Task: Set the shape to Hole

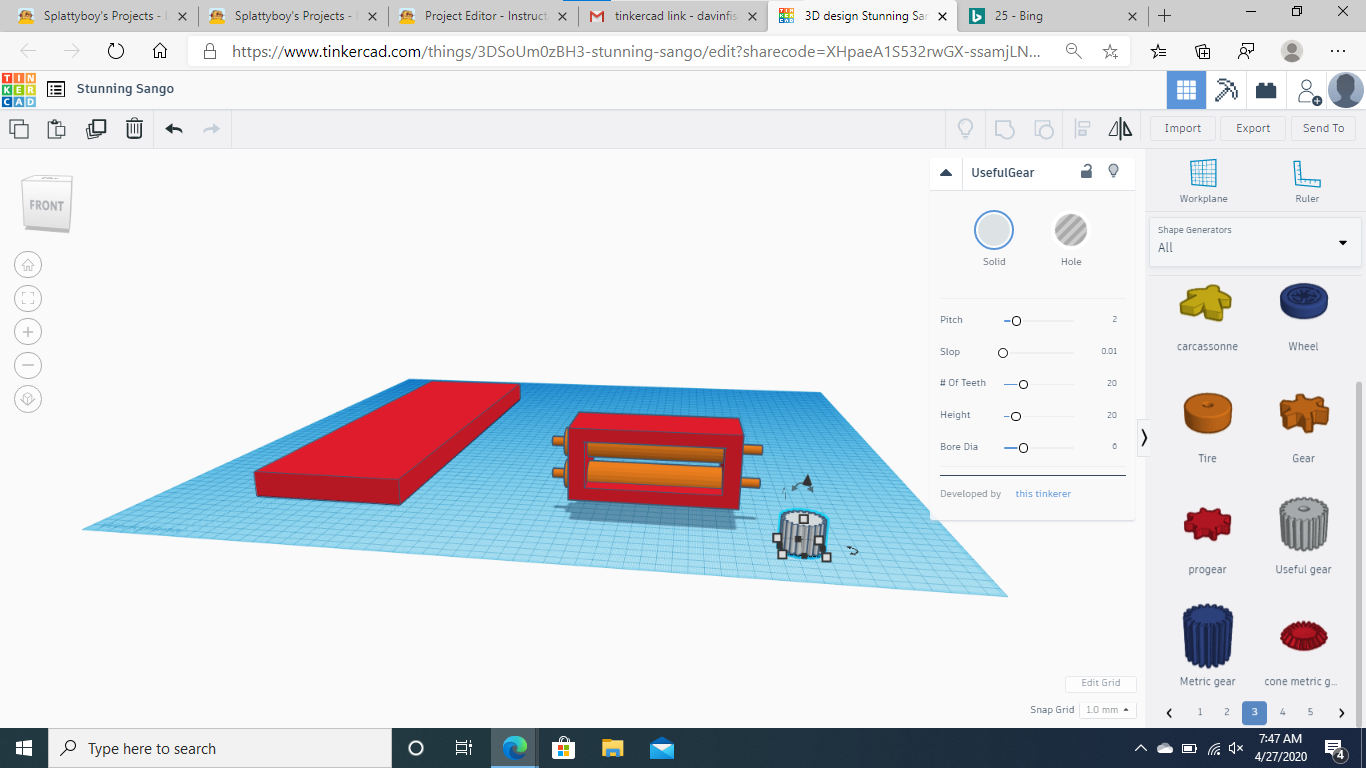Action: [x=1071, y=231]
